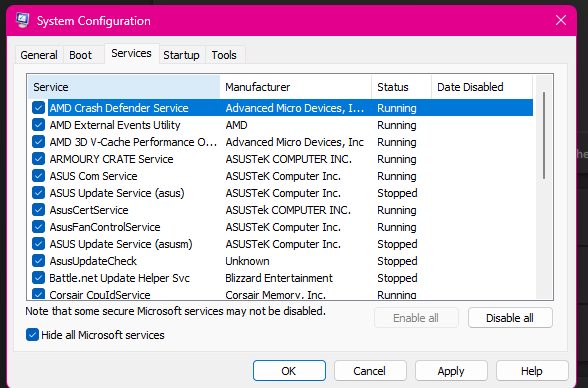Select AsusFanControlService name
588x388 pixels.
[x=105, y=227]
